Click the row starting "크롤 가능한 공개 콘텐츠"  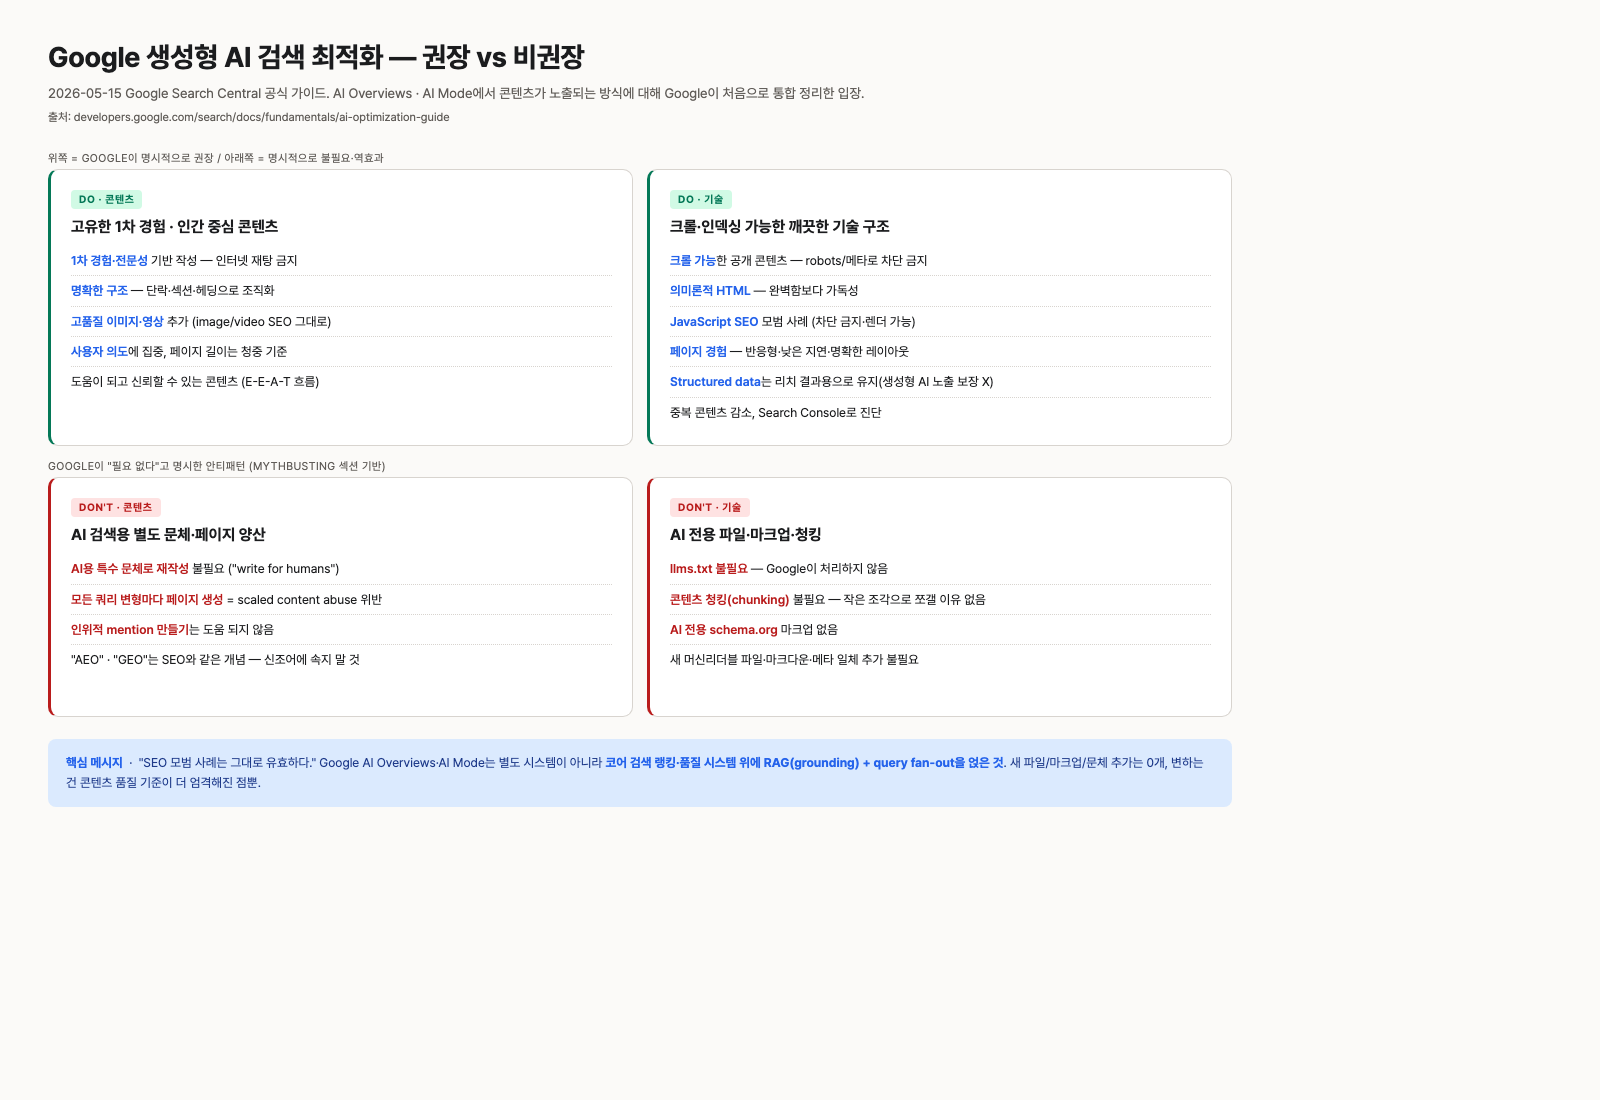940,260
